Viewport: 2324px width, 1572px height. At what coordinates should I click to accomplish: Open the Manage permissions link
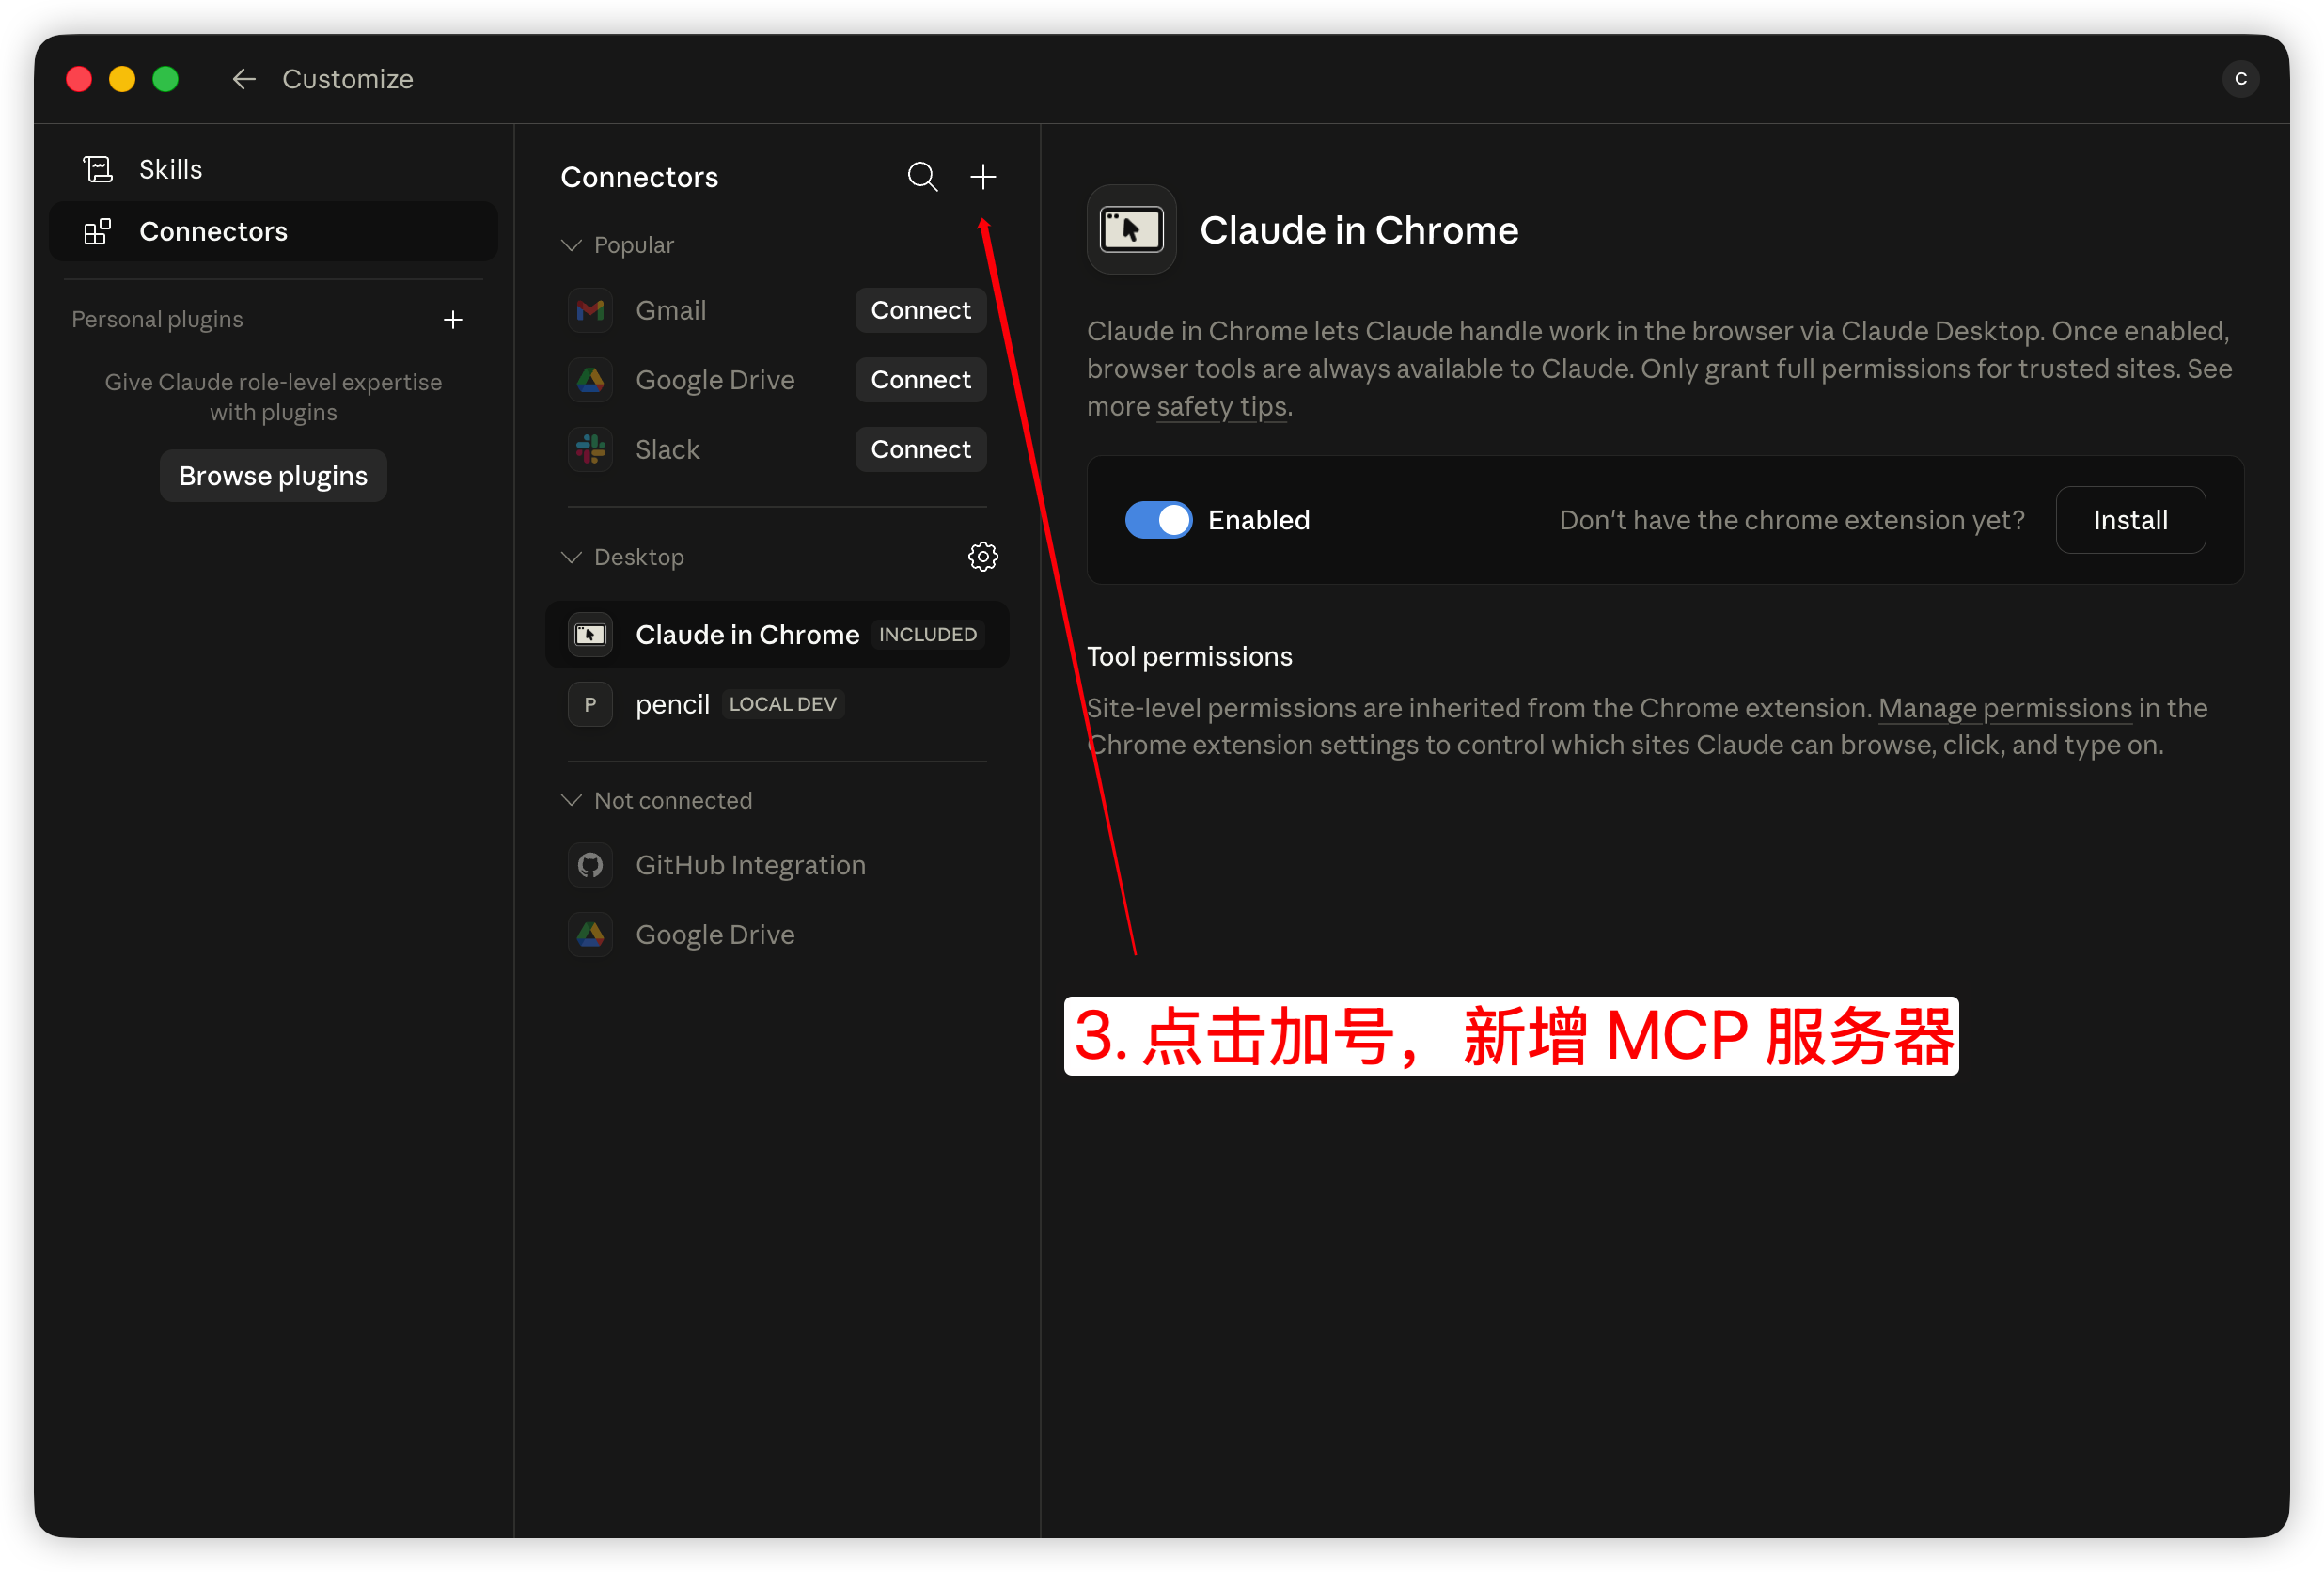(2005, 708)
